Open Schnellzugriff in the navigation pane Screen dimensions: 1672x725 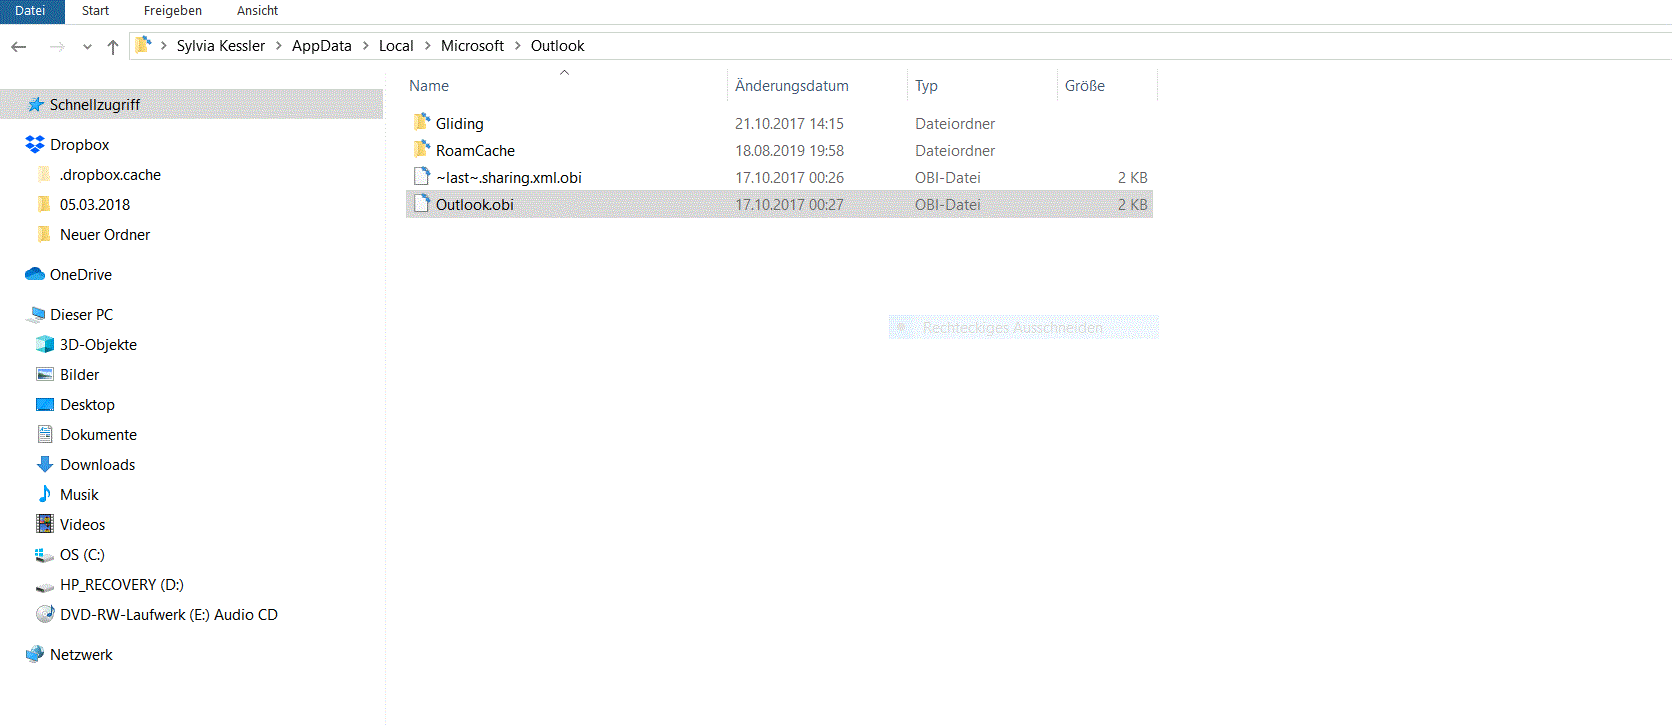click(95, 105)
